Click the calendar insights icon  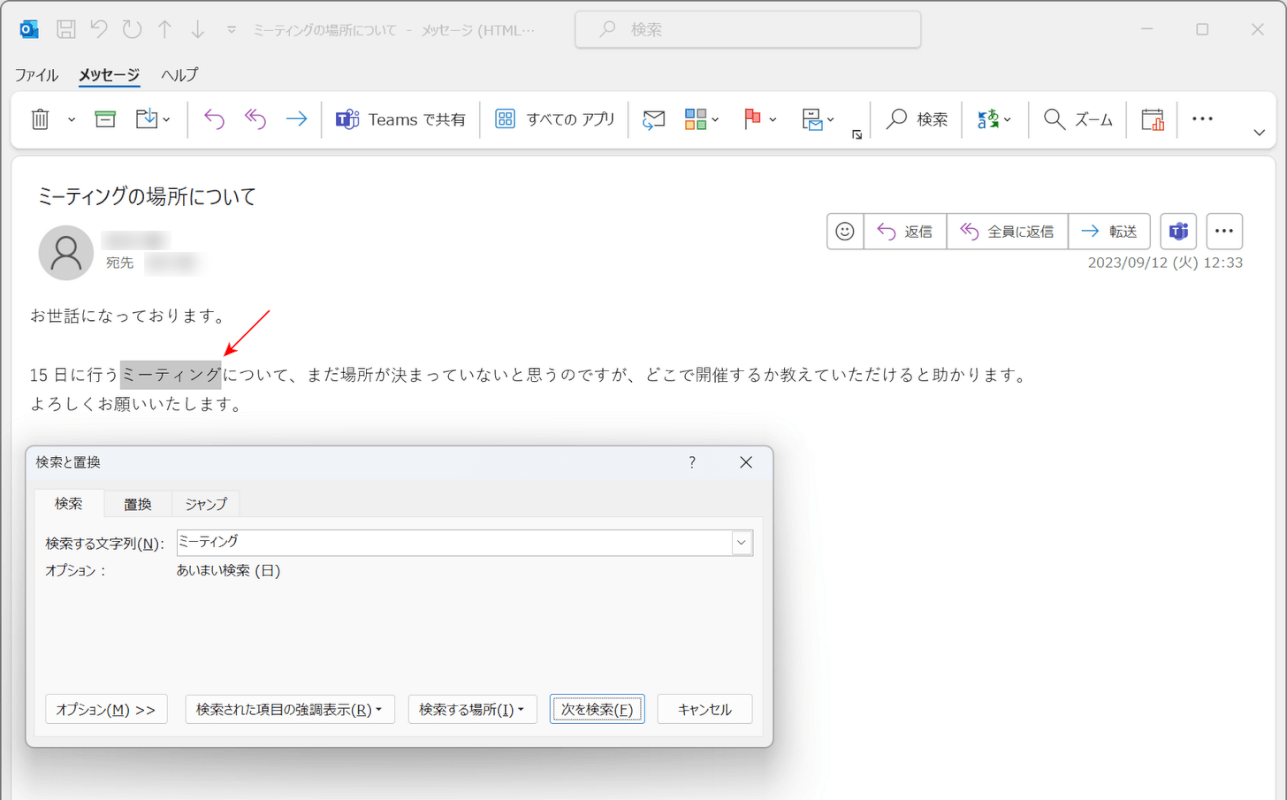click(x=1153, y=119)
